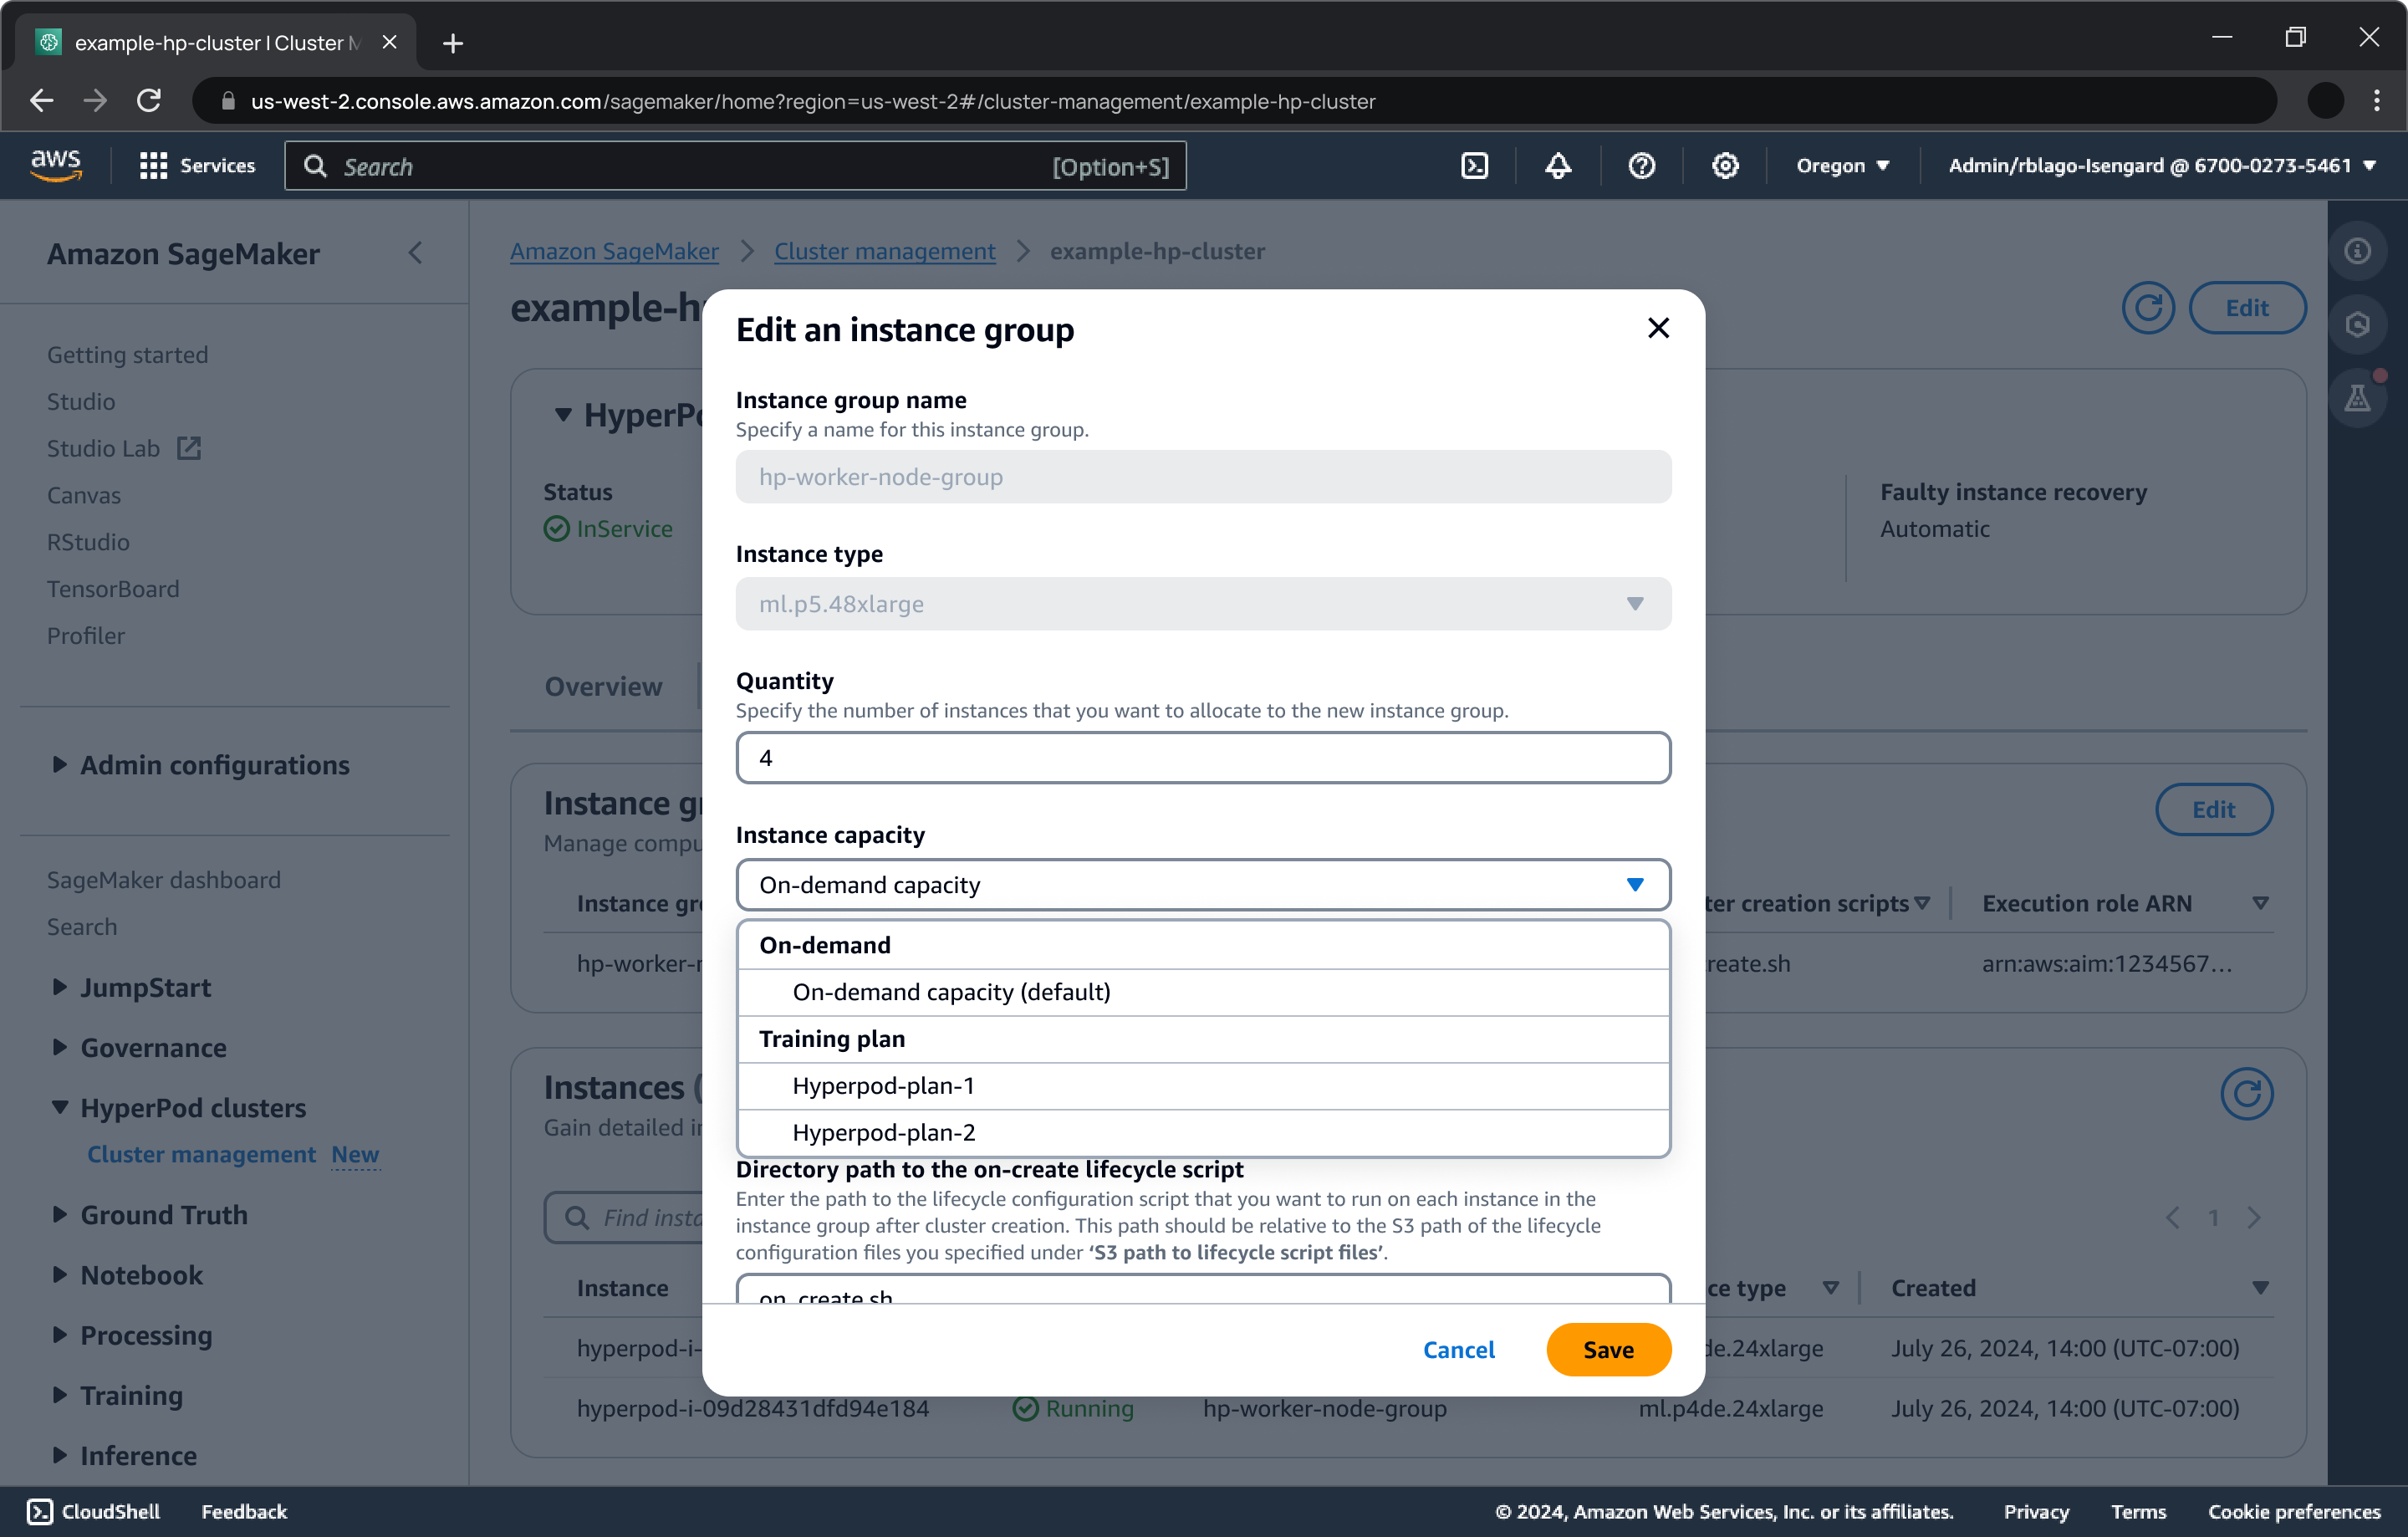Click the Cancel button in modal
Screen dimensions: 2408x1537
pyautogui.click(x=1460, y=1349)
